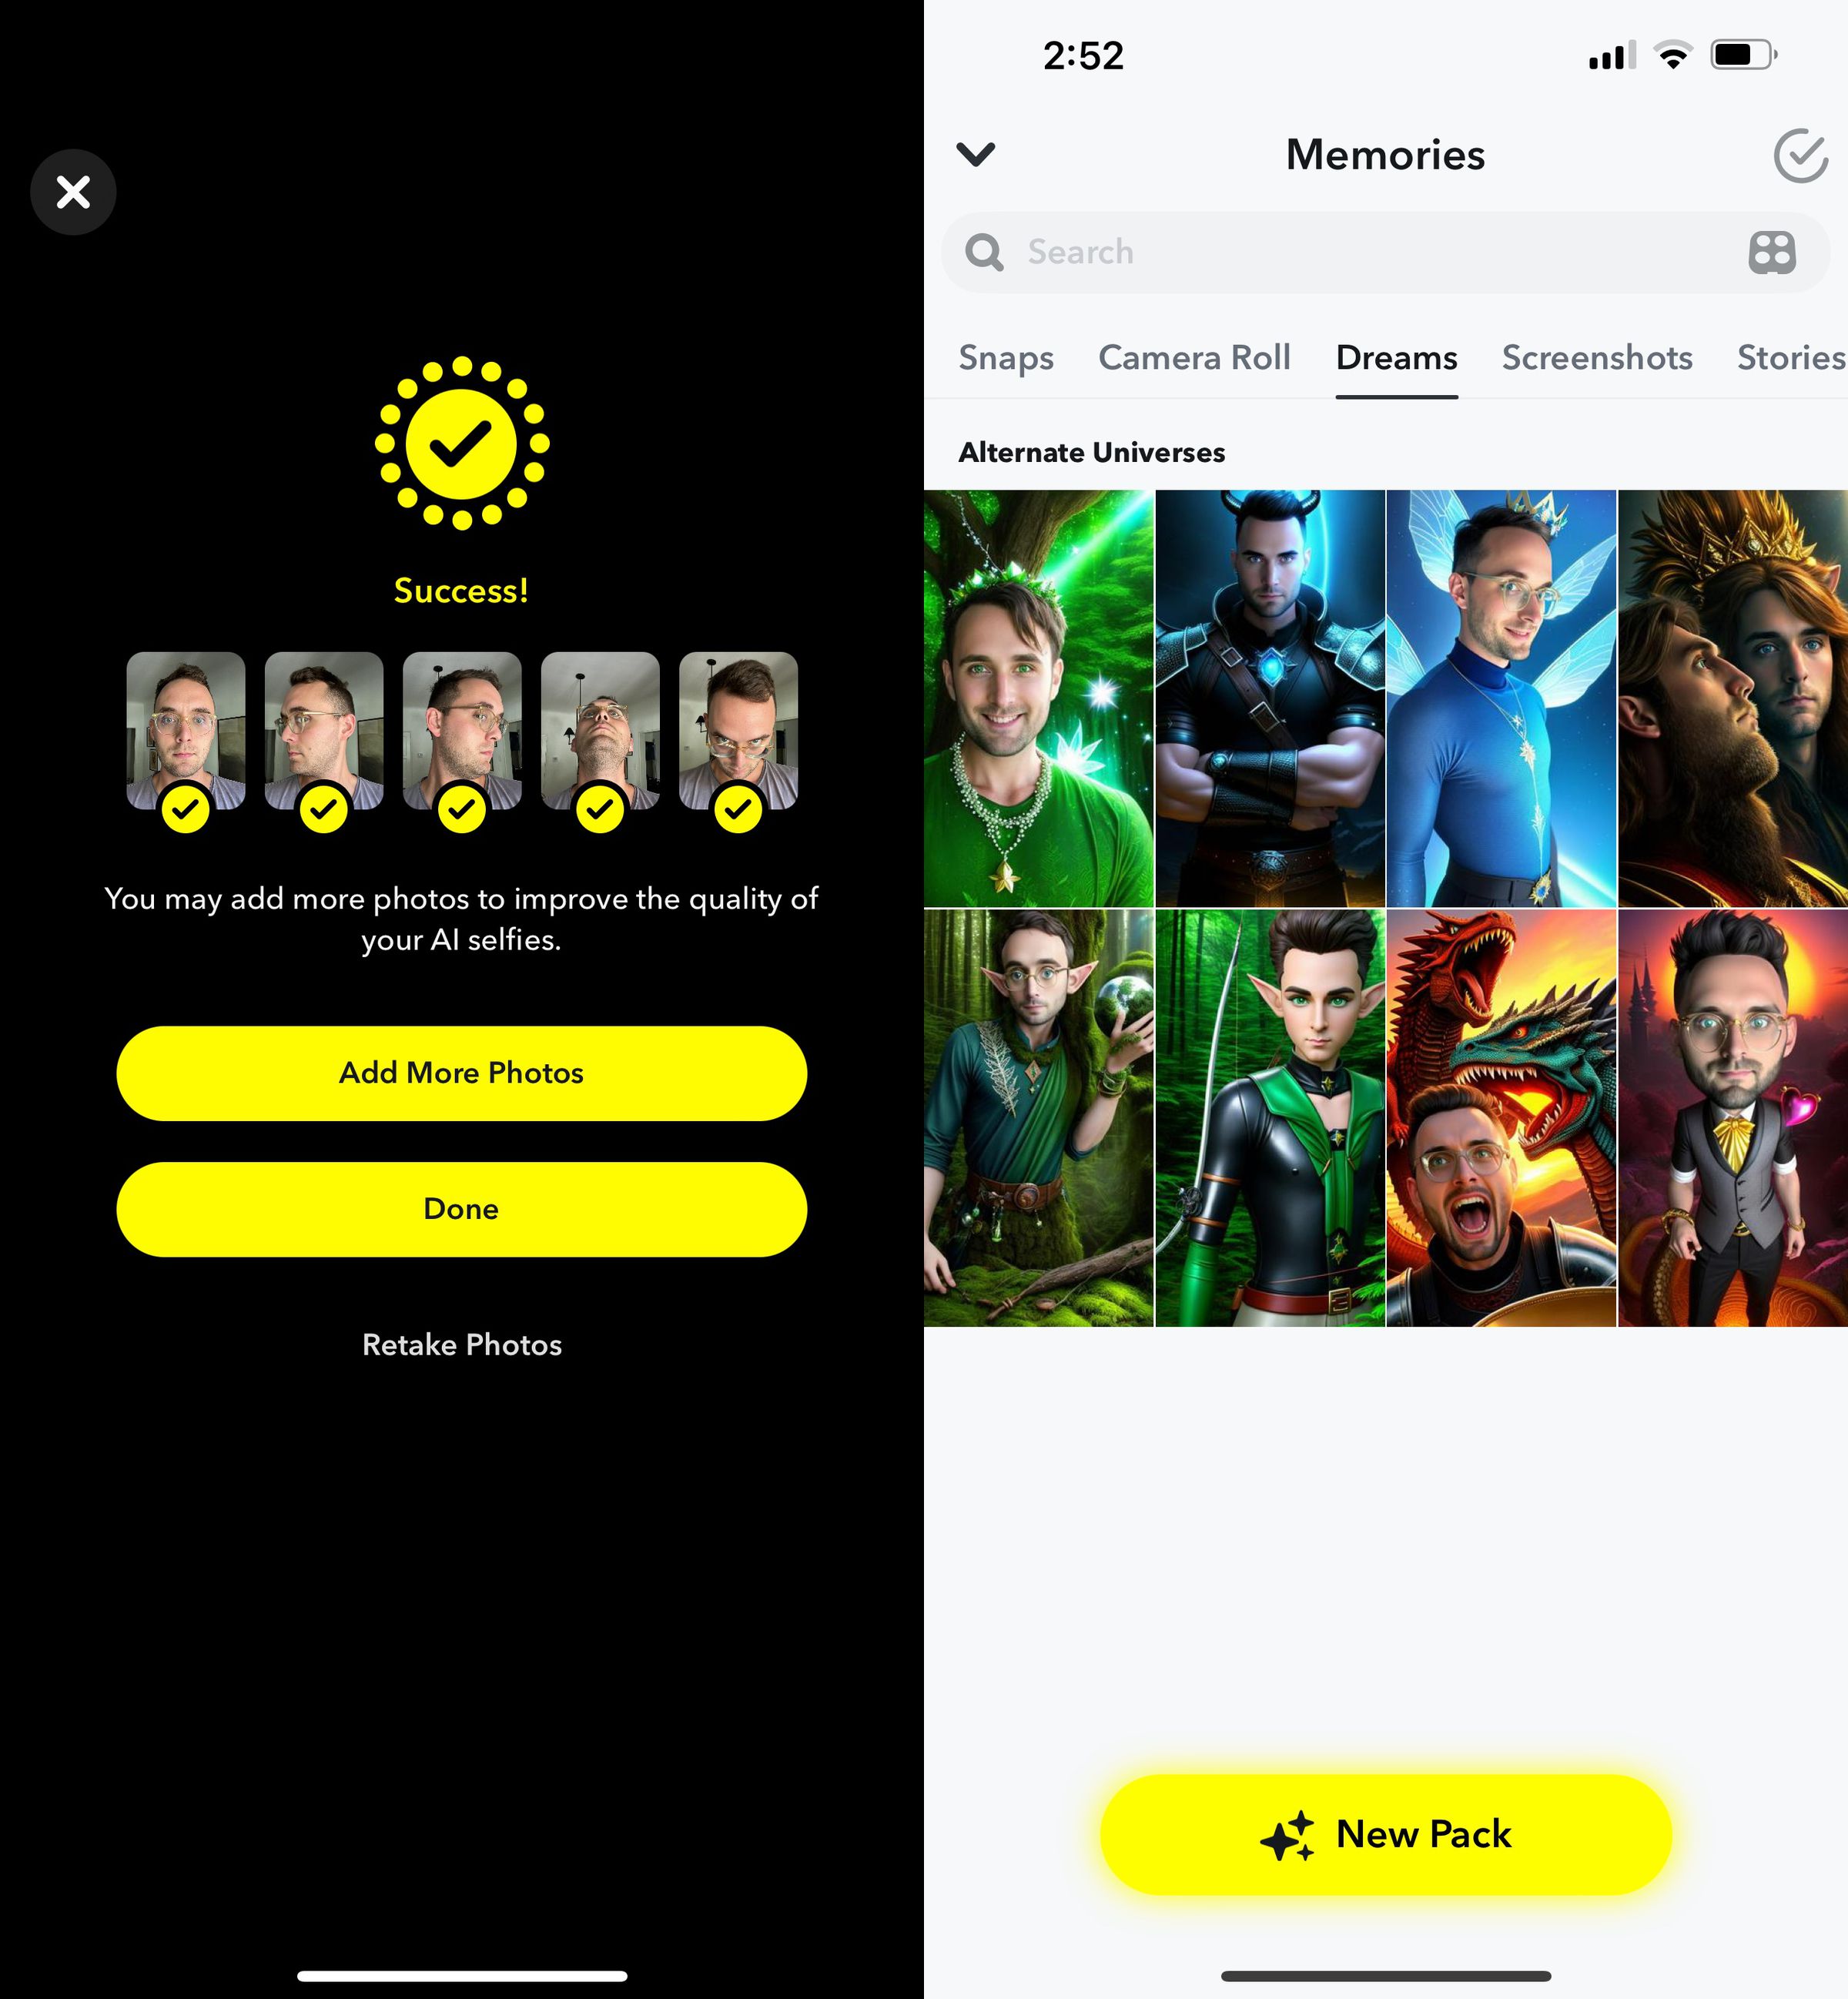Image resolution: width=1848 pixels, height=1999 pixels.
Task: Tap the Snaps tab in Memories
Action: [1006, 359]
